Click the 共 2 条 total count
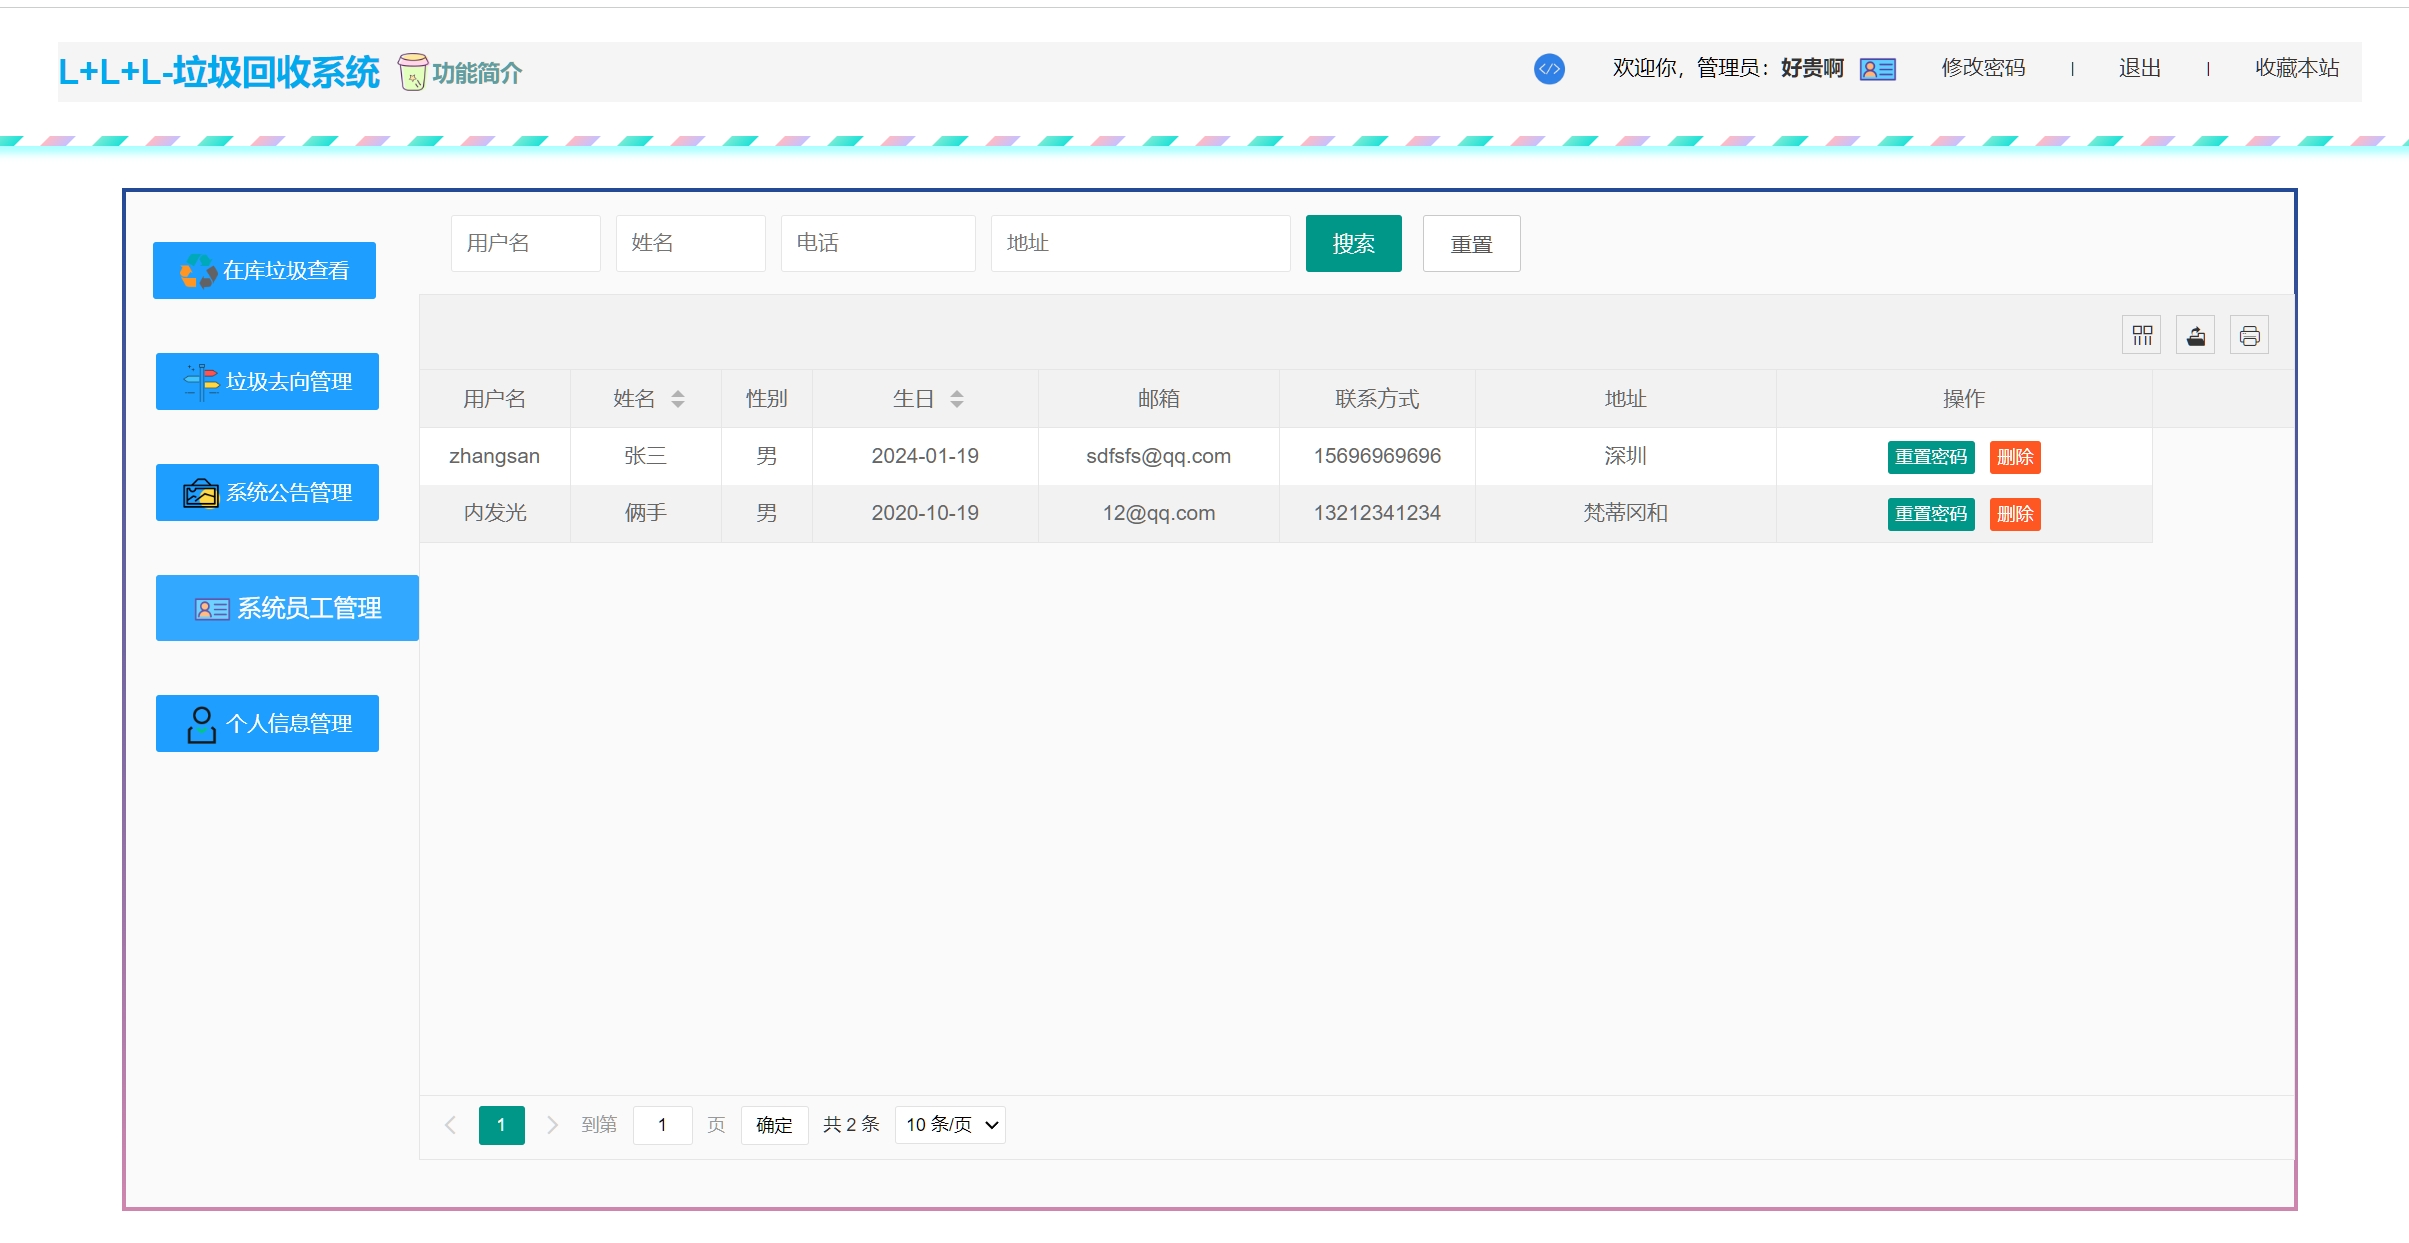The height and width of the screenshot is (1243, 2409). (851, 1125)
